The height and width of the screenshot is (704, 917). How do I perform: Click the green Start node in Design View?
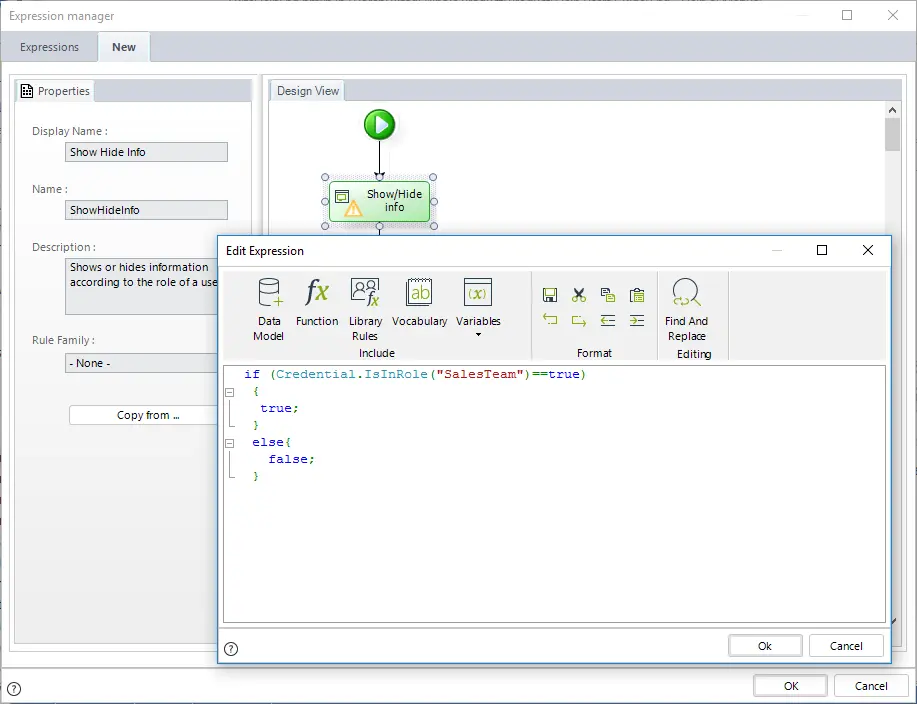click(380, 125)
